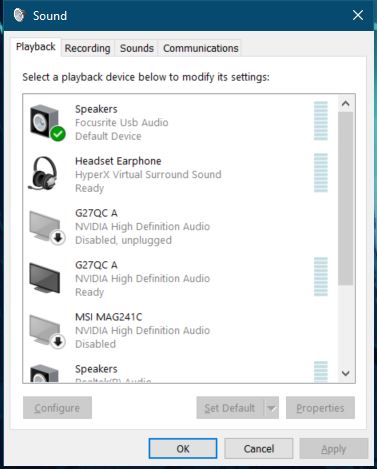
Task: Select the 'Focusrite Usb Audio' text
Action: tap(122, 123)
